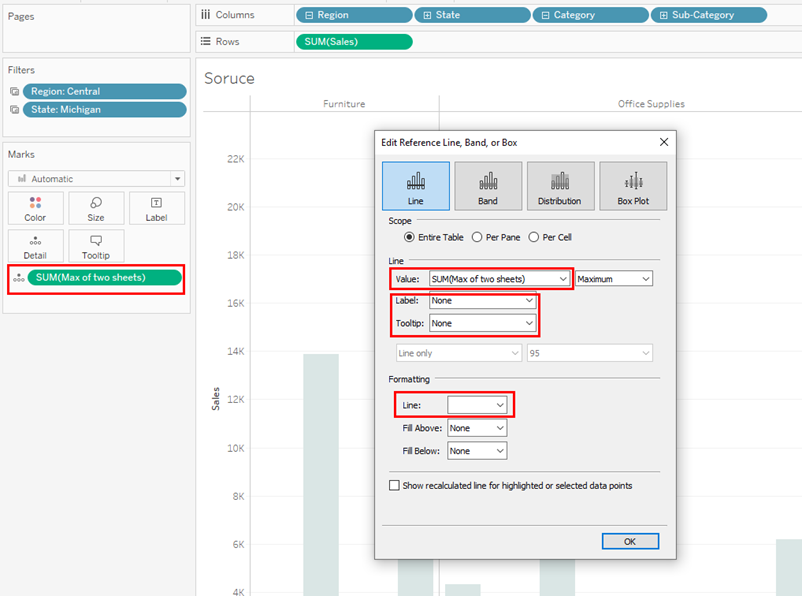The width and height of the screenshot is (802, 596).
Task: Select the Line reference type
Action: point(415,186)
